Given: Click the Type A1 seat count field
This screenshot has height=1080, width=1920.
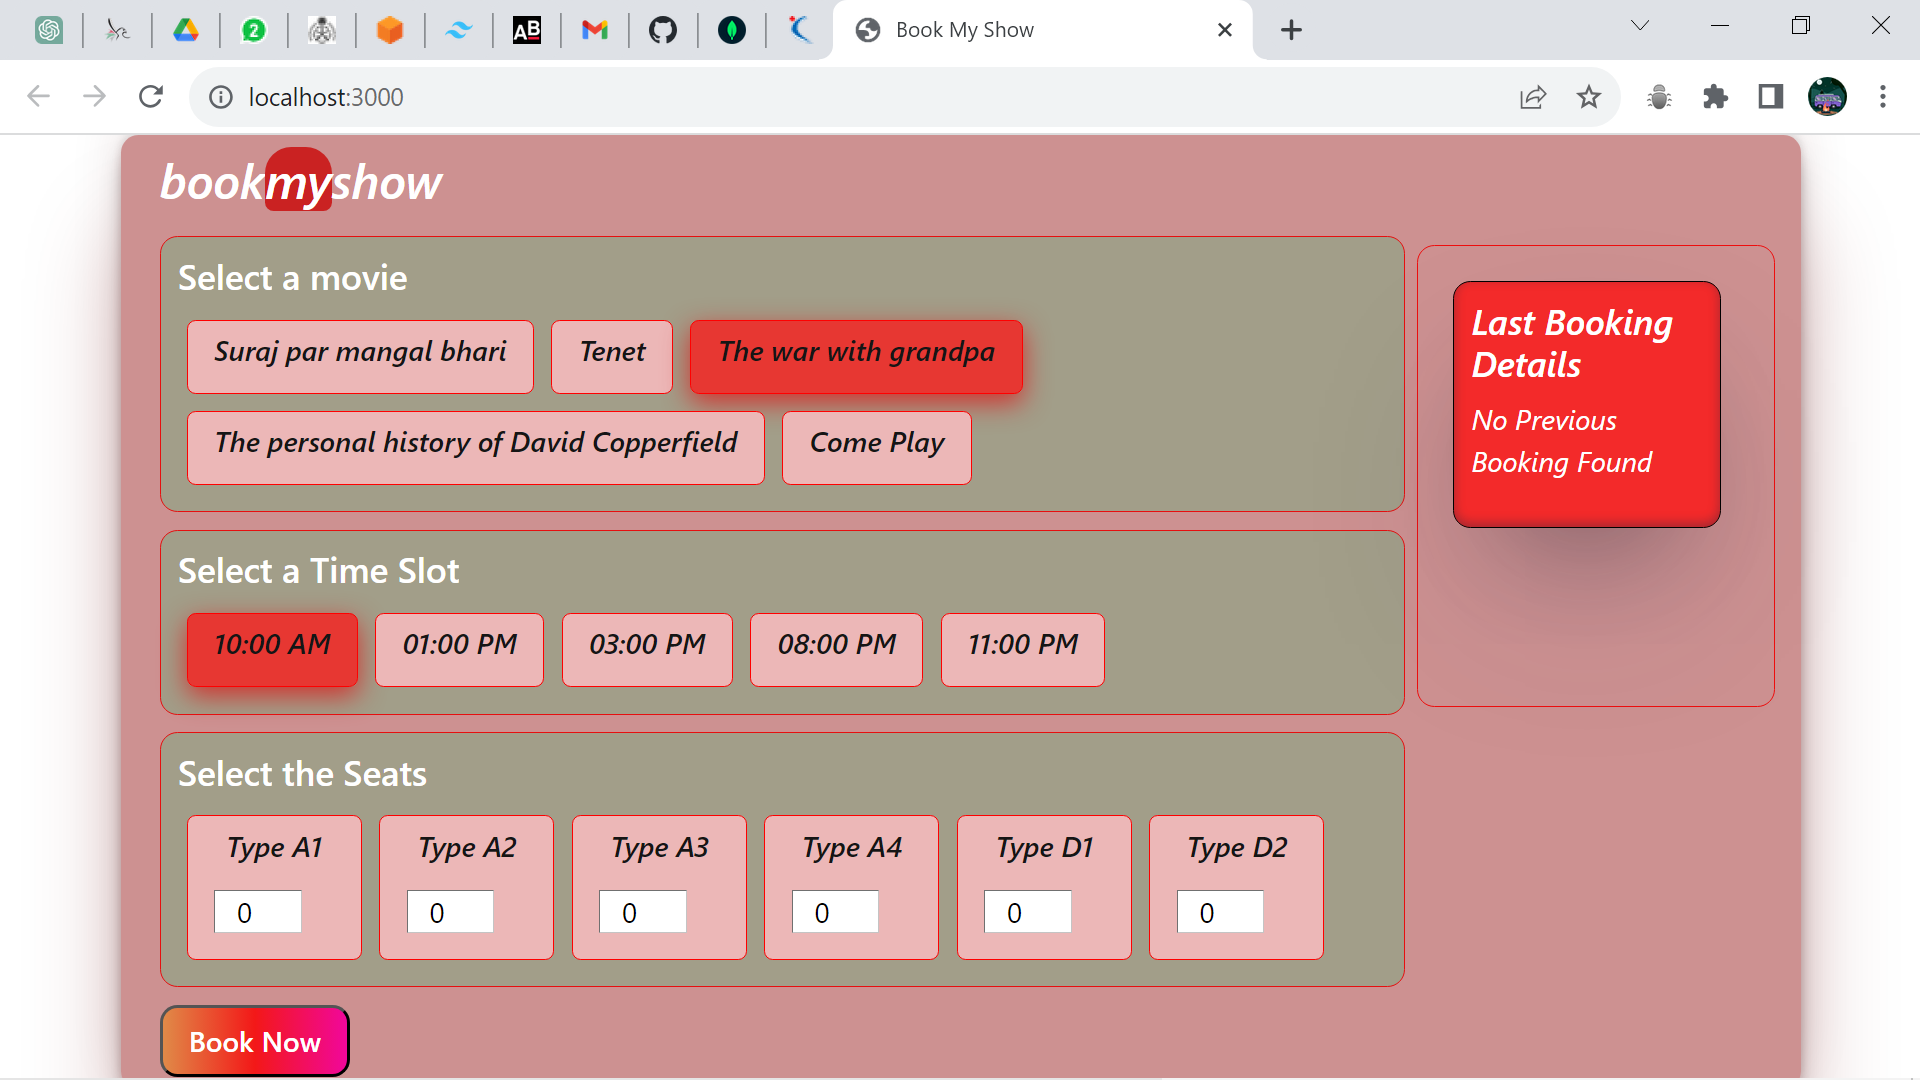Looking at the screenshot, I should pyautogui.click(x=258, y=912).
